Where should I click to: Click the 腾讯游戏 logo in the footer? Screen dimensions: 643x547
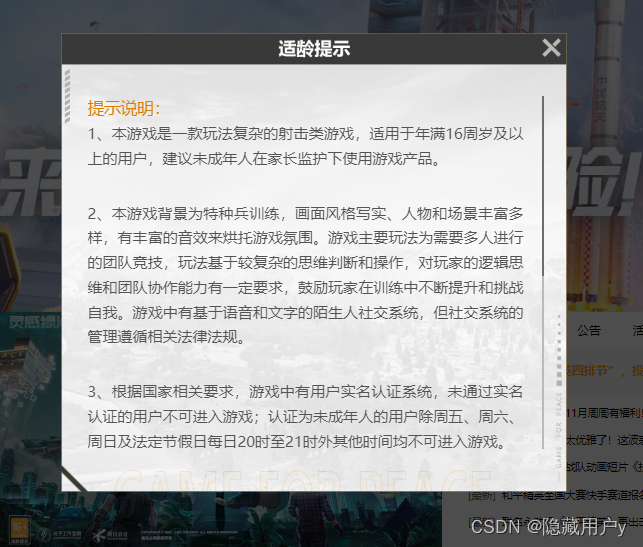pyautogui.click(x=110, y=534)
